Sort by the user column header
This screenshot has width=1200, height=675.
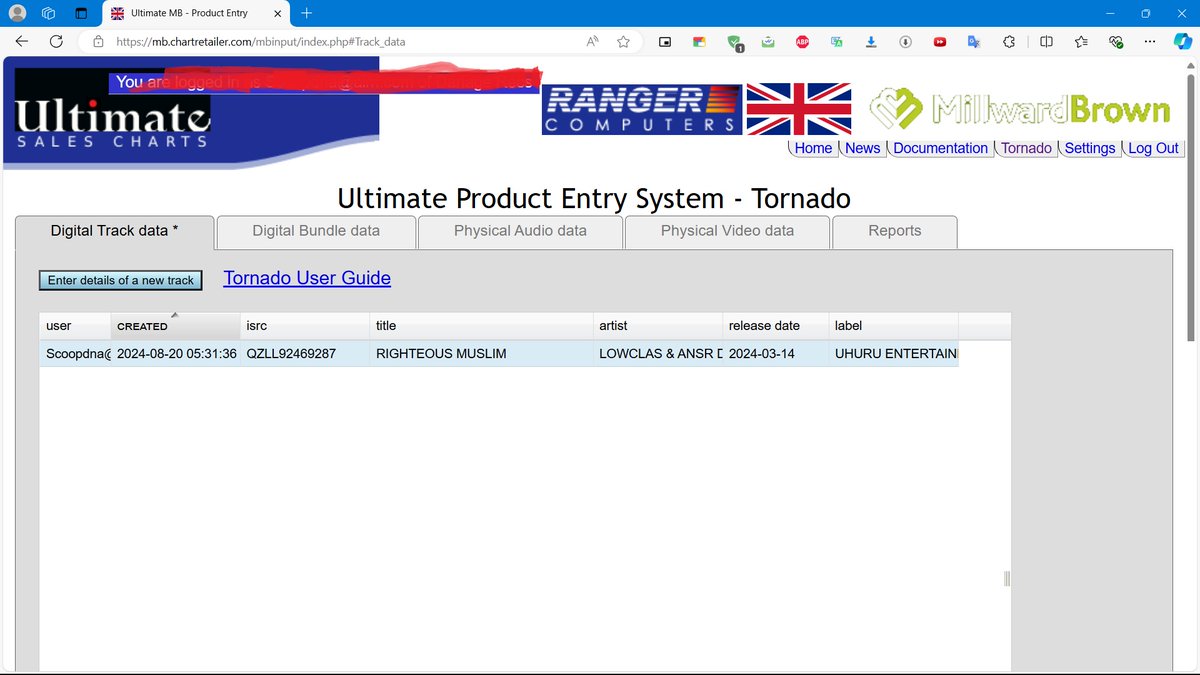[75, 326]
